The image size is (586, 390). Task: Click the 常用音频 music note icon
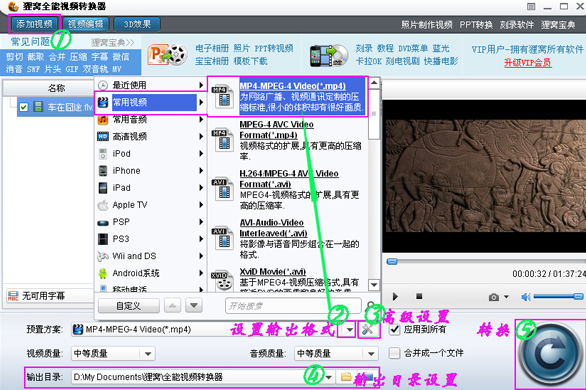[x=103, y=120]
